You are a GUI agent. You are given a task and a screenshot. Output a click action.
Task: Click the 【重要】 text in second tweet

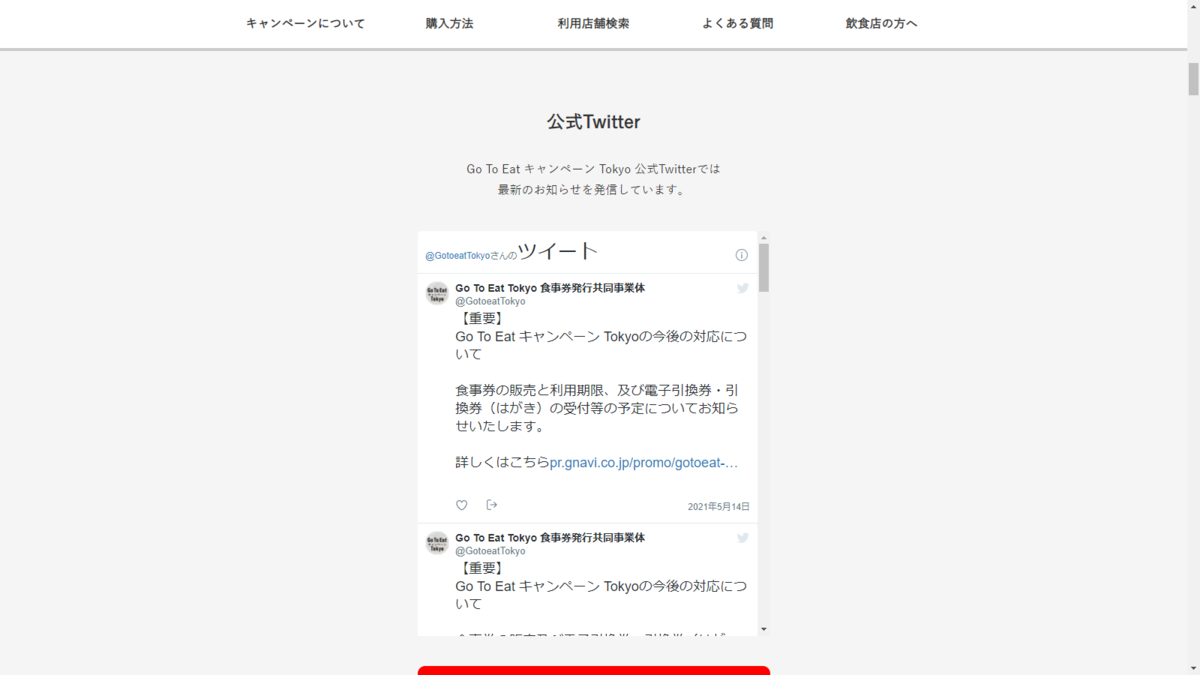(x=483, y=568)
